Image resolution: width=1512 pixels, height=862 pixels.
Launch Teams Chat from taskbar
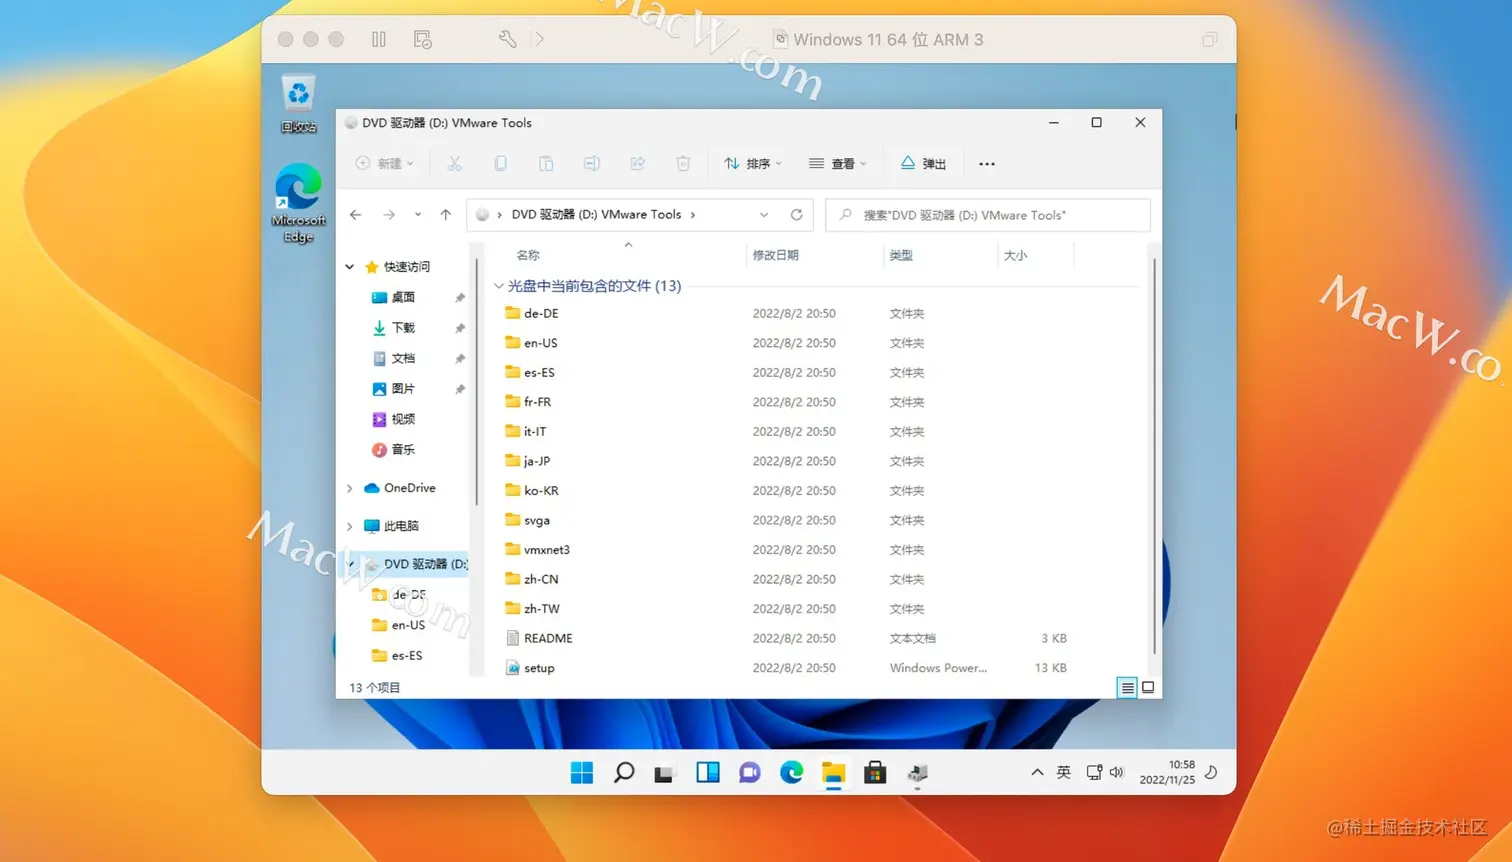[x=750, y=772]
